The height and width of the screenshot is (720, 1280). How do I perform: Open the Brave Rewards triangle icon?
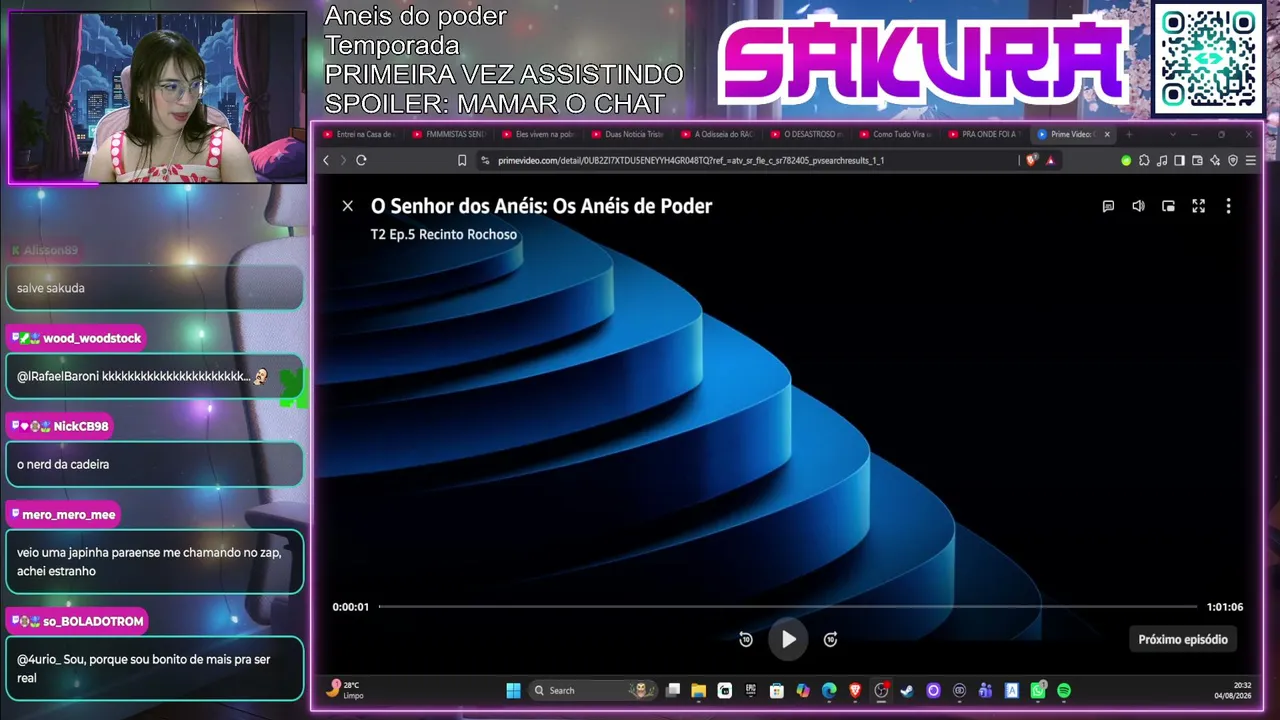point(1050,160)
